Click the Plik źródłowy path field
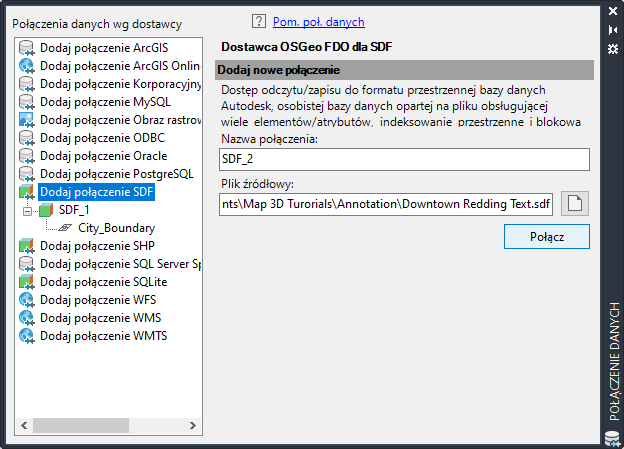Screen dimensions: 624x449 (386, 205)
